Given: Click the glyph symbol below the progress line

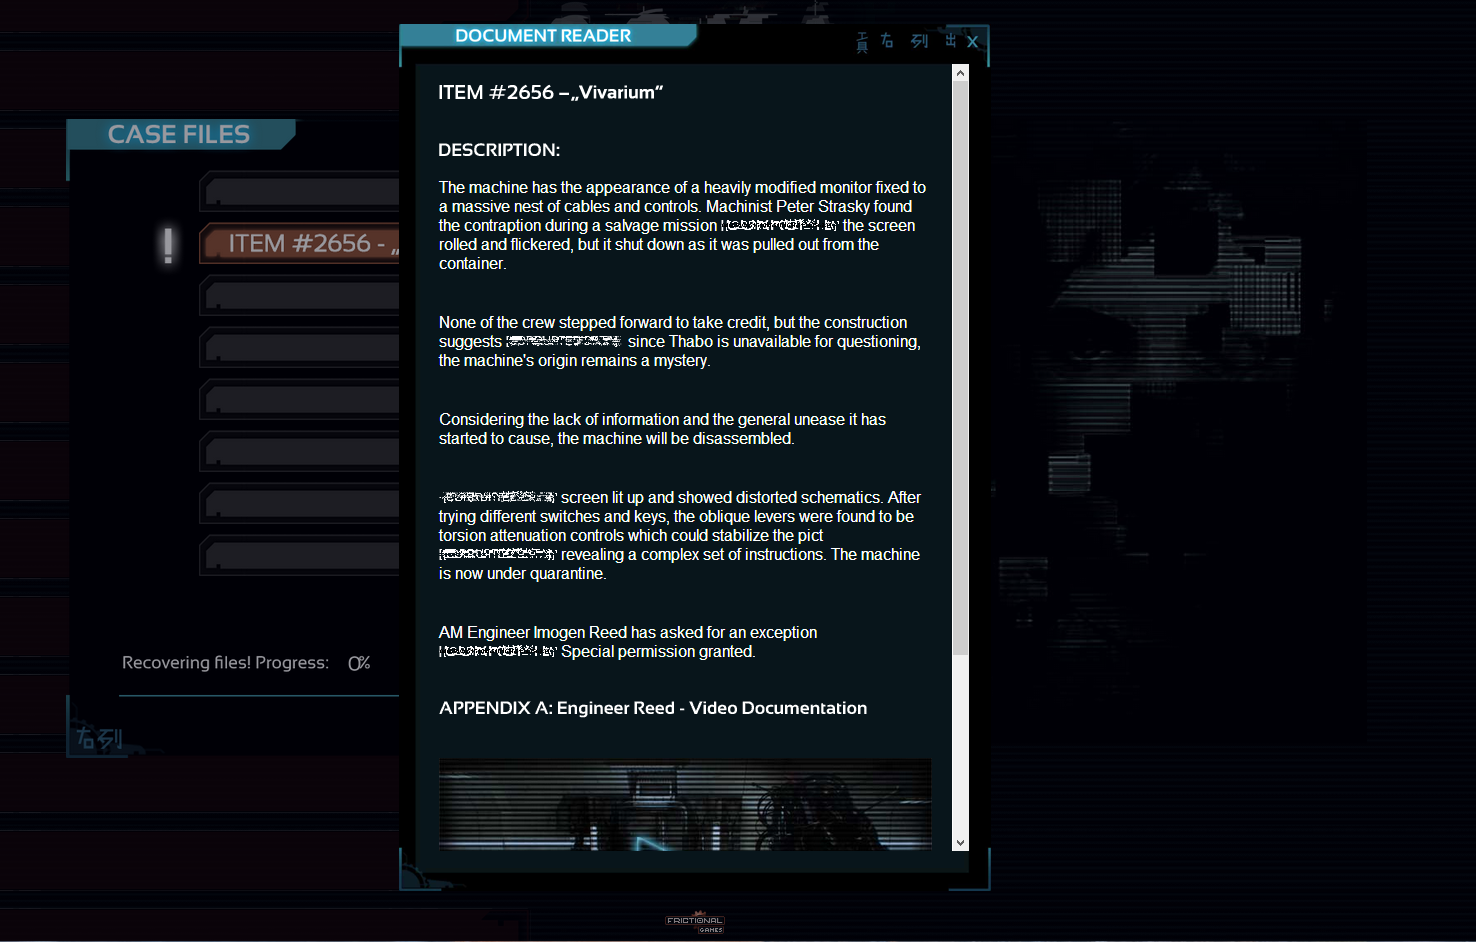Looking at the screenshot, I should [x=99, y=739].
